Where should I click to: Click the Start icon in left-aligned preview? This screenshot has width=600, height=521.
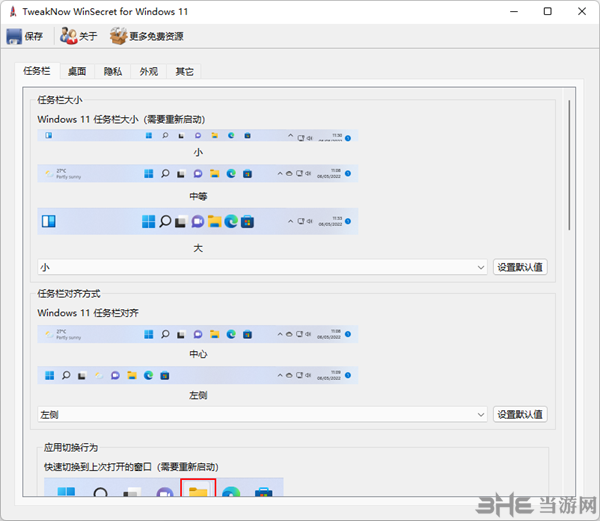(x=49, y=376)
